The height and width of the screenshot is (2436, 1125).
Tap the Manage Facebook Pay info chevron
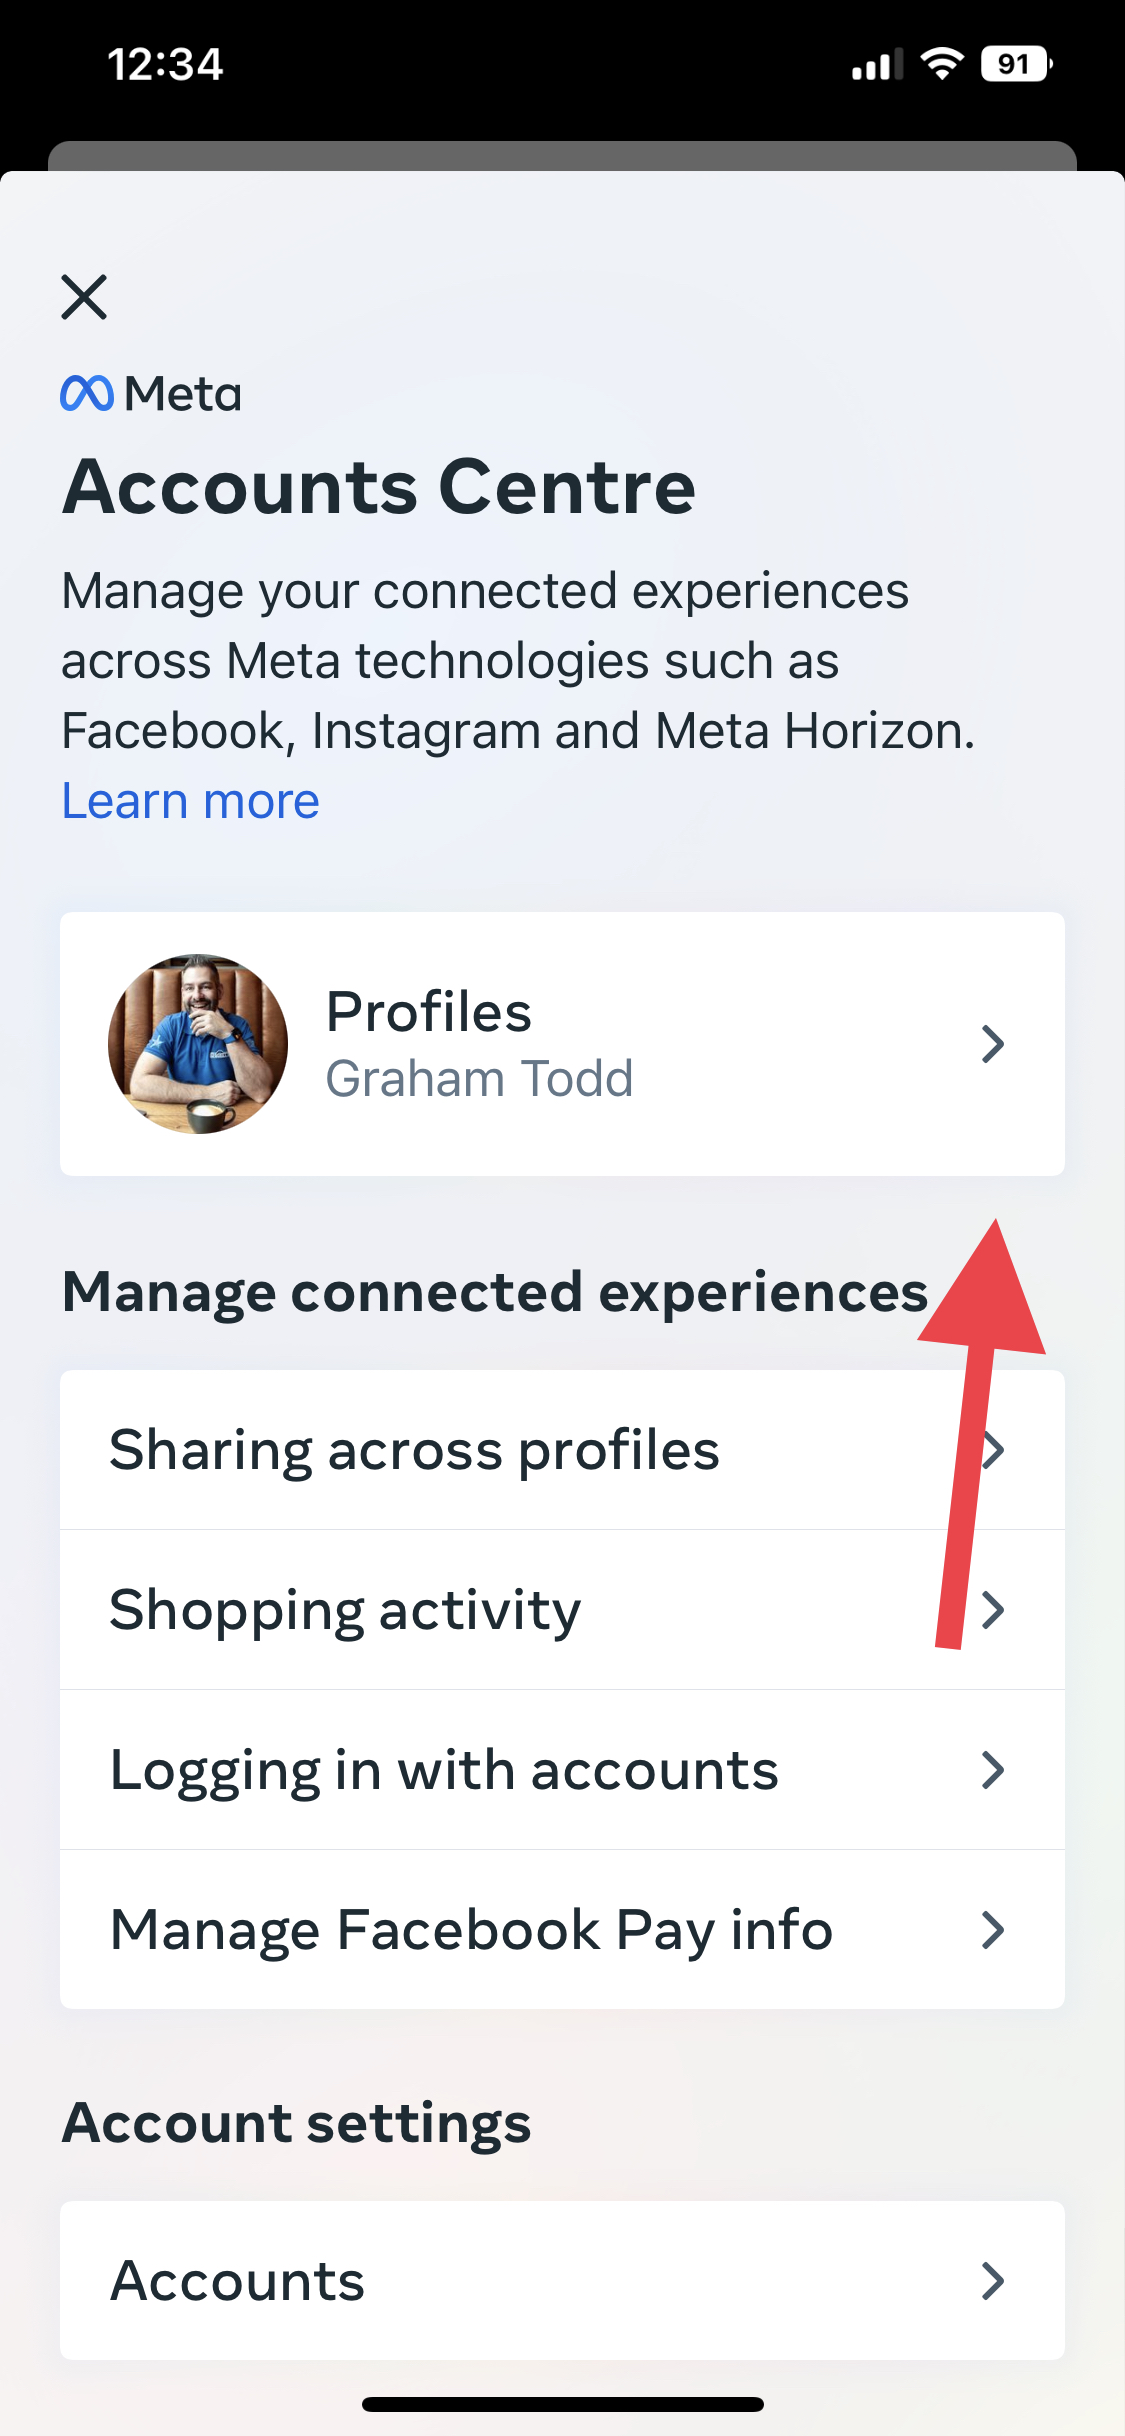click(992, 1930)
